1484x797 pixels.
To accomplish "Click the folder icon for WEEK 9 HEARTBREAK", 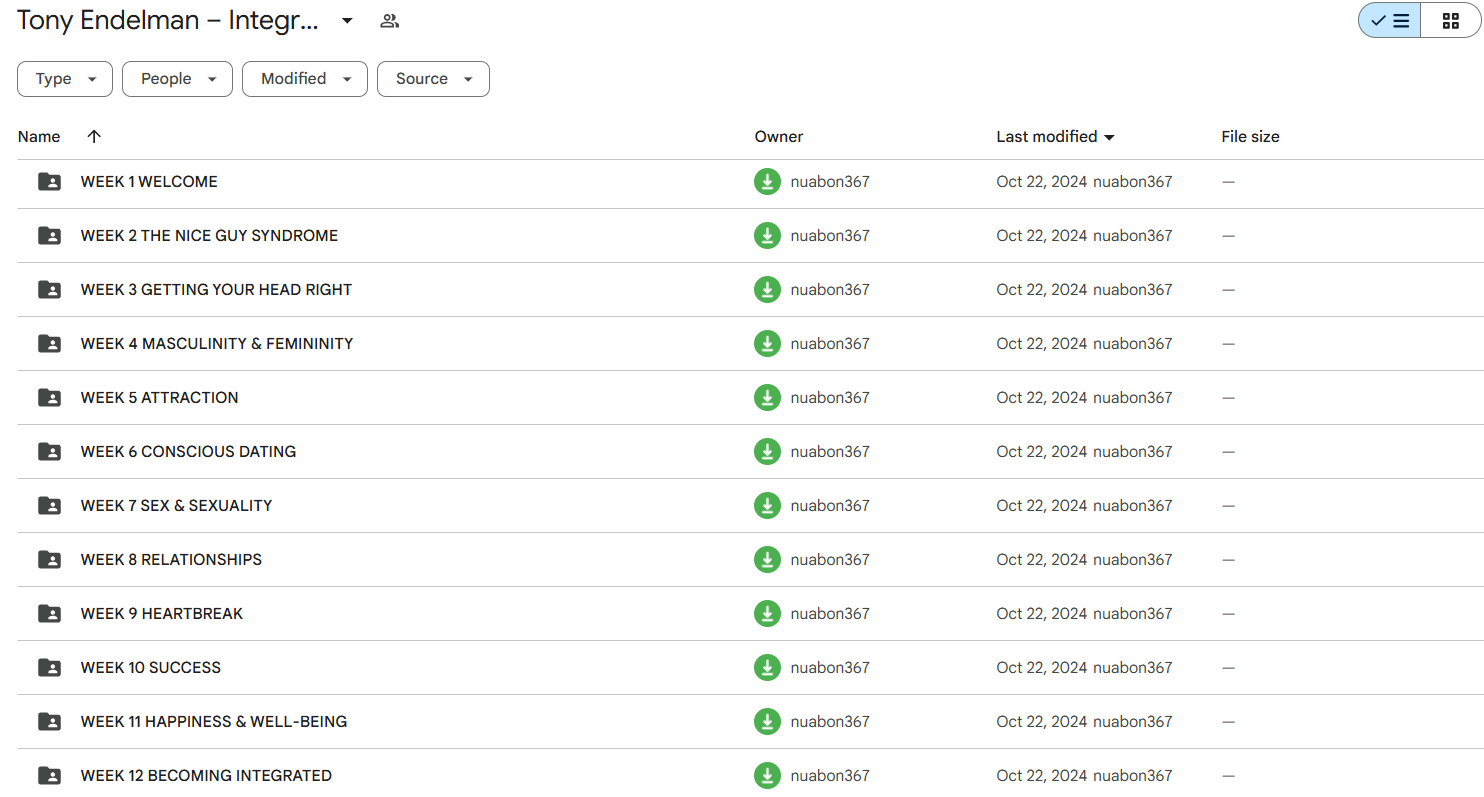I will [x=49, y=614].
